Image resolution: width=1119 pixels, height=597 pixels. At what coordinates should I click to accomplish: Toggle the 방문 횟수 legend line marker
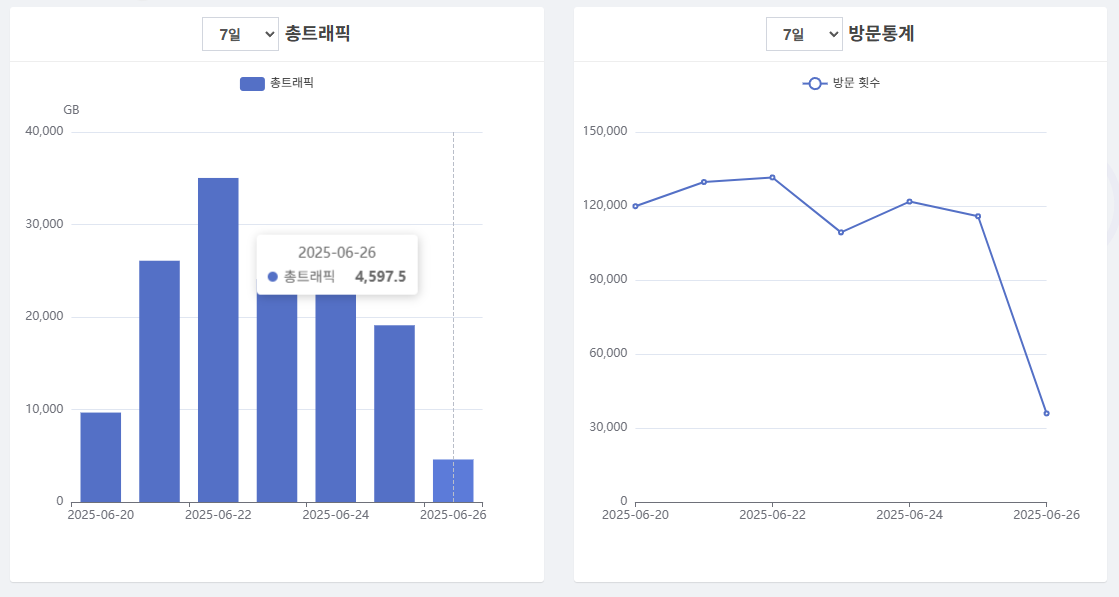814,83
